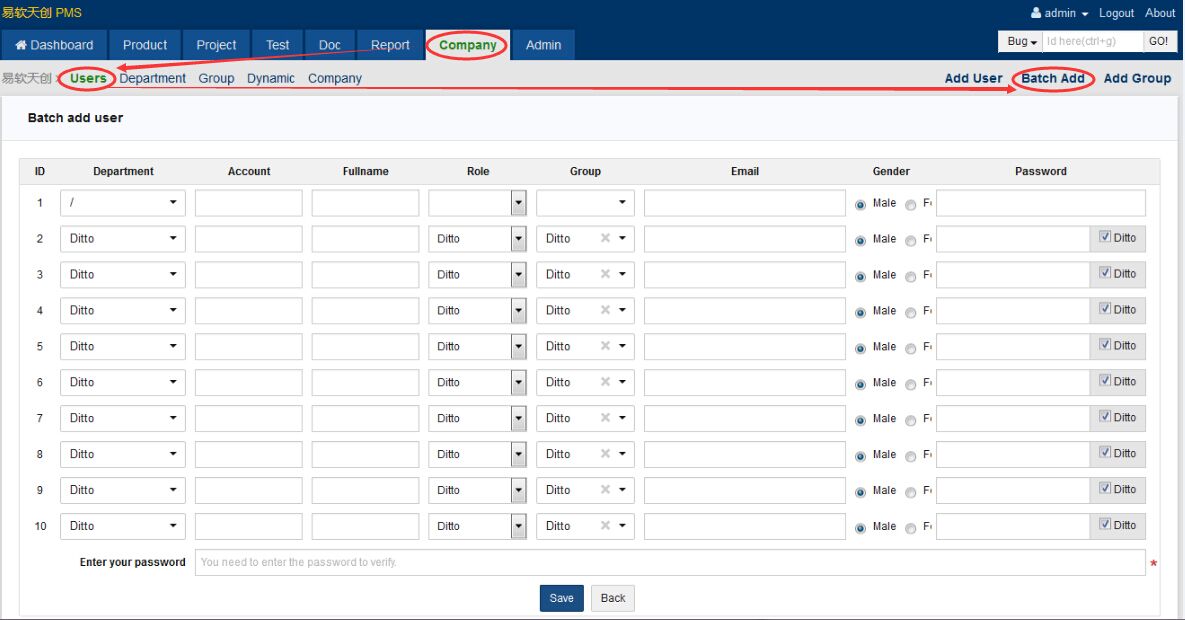Click the Role arrow in row 1

point(518,204)
